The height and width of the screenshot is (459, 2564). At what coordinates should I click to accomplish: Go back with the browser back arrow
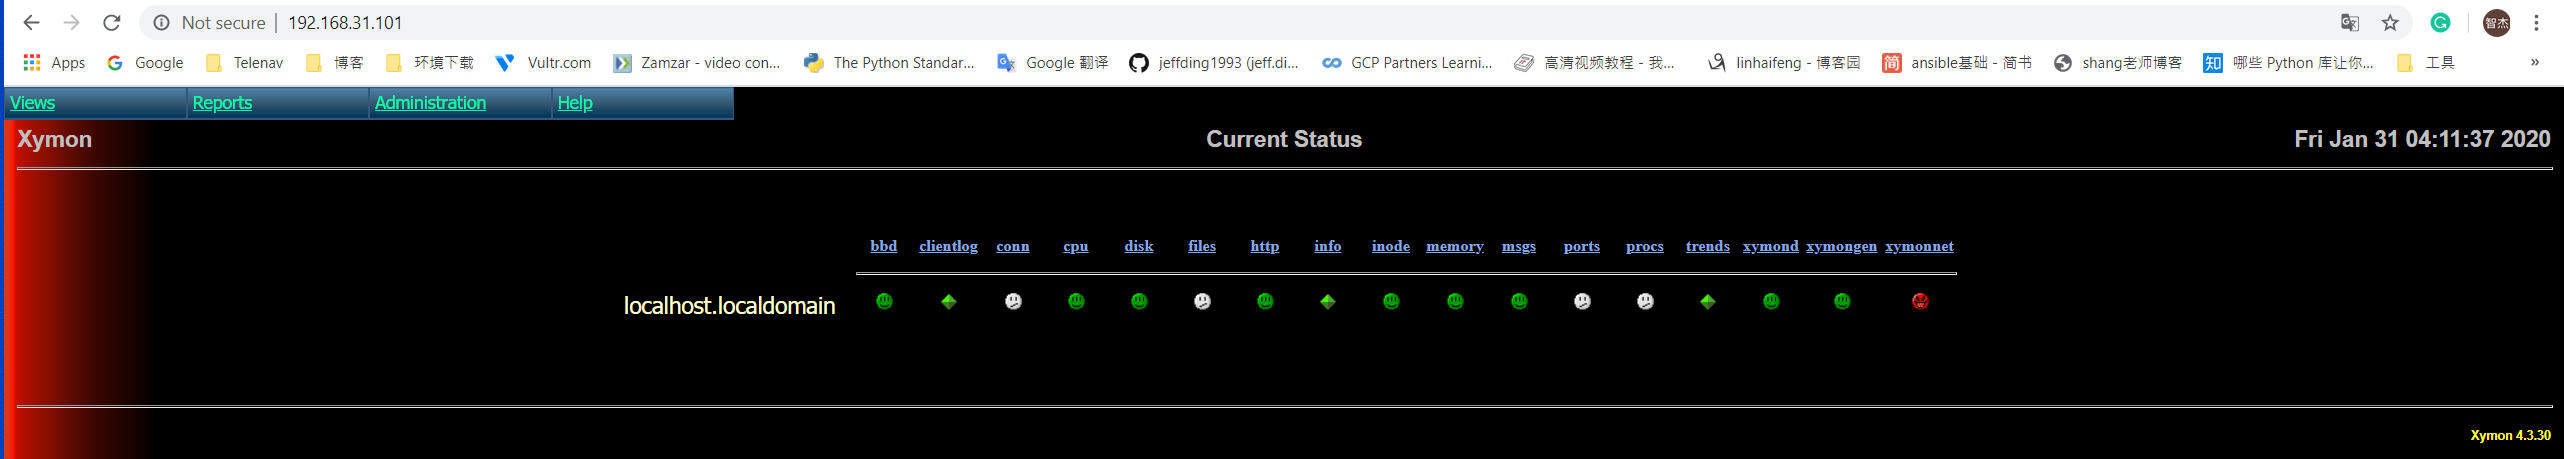click(31, 22)
